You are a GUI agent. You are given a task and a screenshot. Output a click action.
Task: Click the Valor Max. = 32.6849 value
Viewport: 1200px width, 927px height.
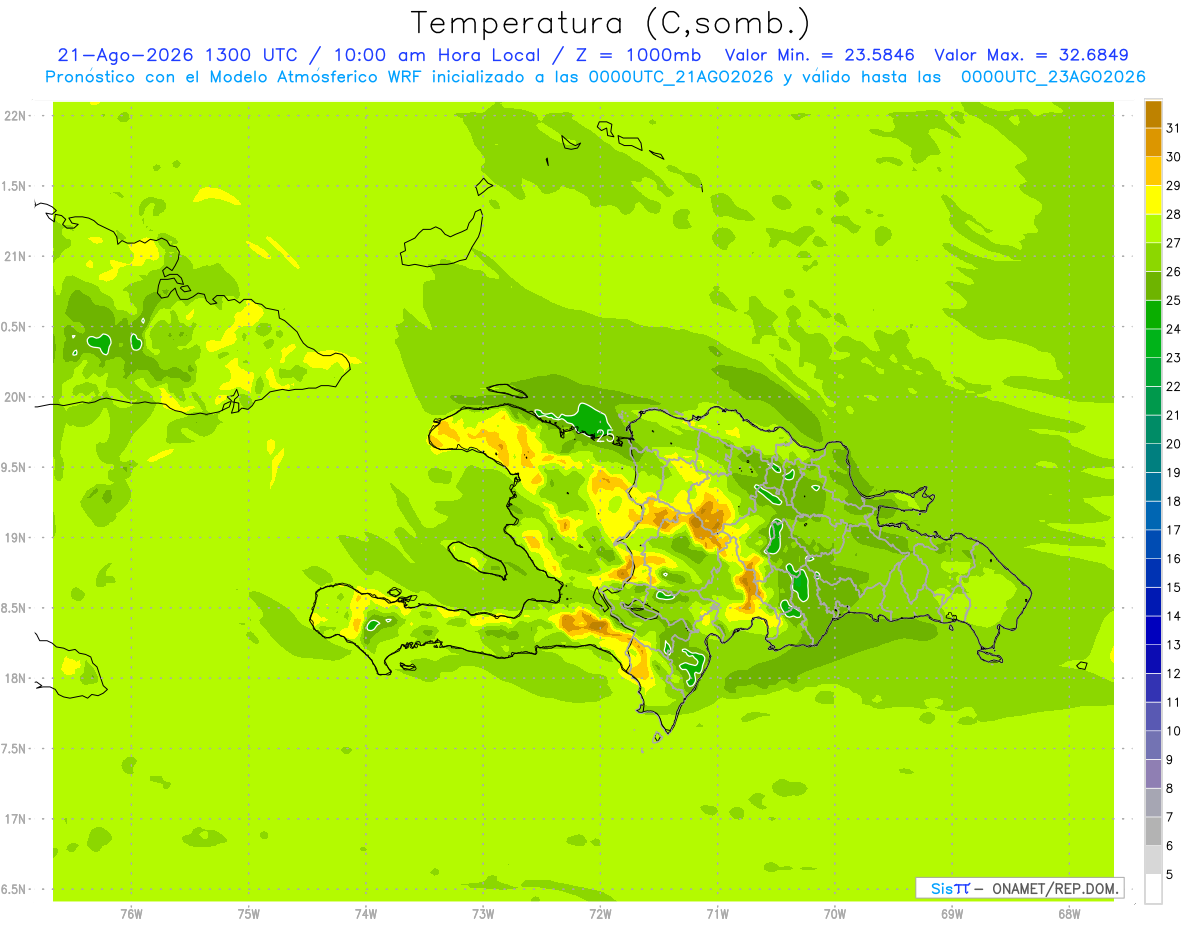[x=1031, y=55]
